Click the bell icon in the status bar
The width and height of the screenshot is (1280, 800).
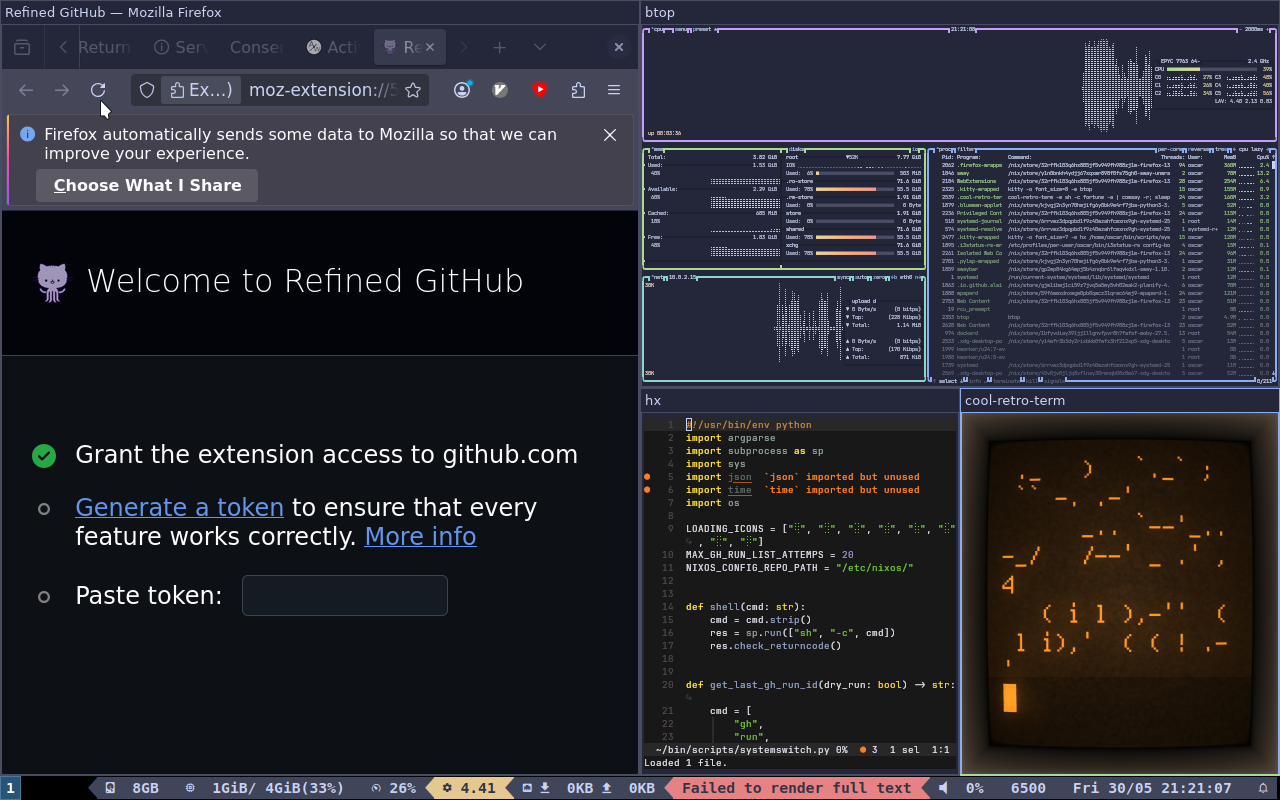point(1262,788)
